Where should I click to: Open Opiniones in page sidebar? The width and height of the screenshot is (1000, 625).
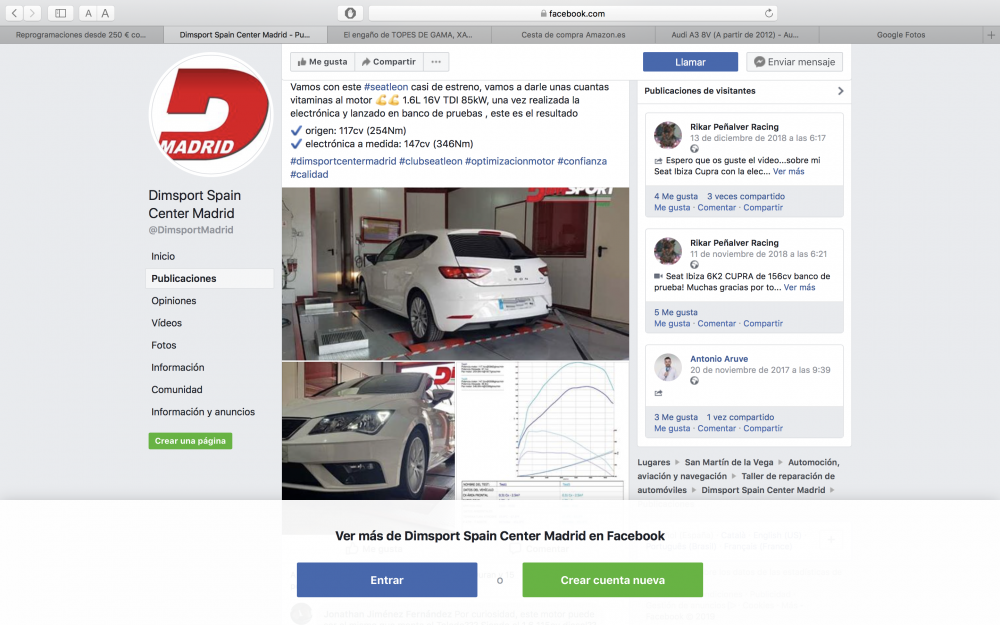(x=173, y=301)
